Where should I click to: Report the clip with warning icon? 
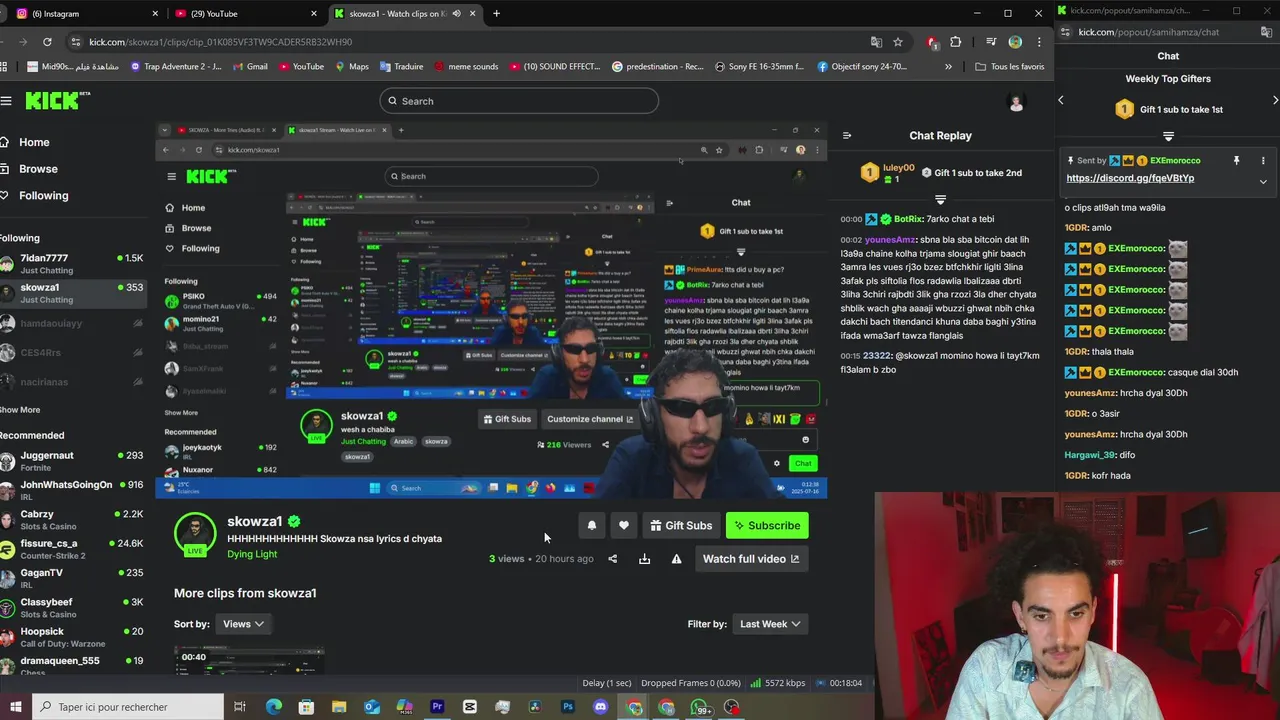[x=676, y=559]
